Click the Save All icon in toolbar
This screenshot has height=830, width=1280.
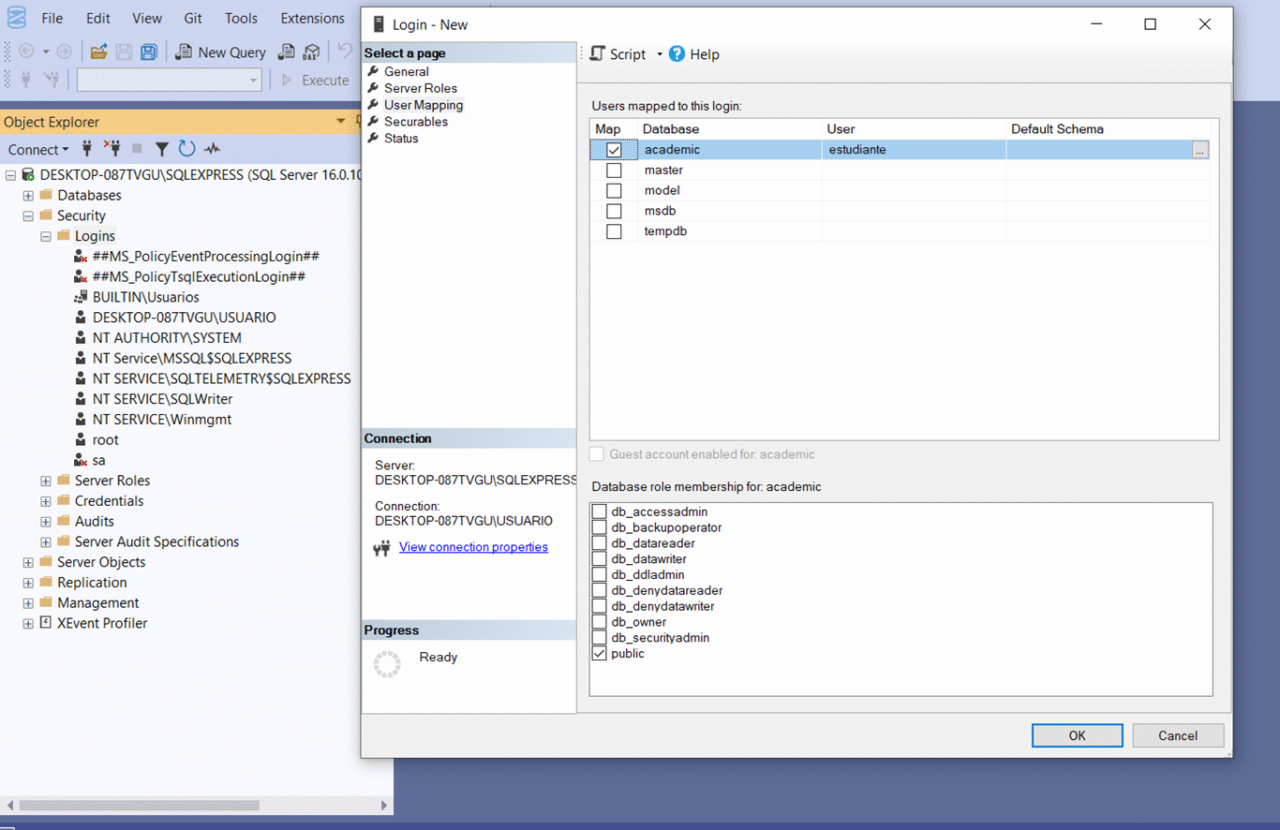[x=148, y=52]
